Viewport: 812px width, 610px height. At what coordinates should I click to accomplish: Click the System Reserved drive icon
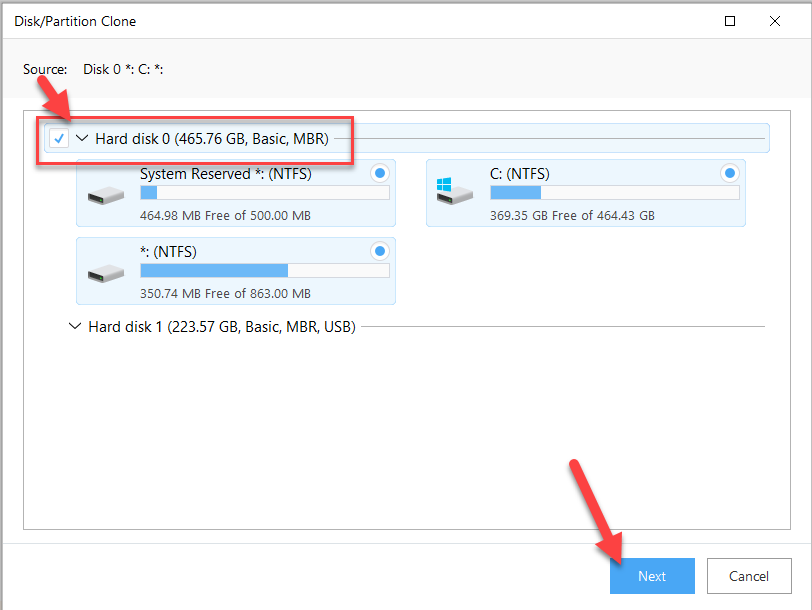tap(106, 196)
